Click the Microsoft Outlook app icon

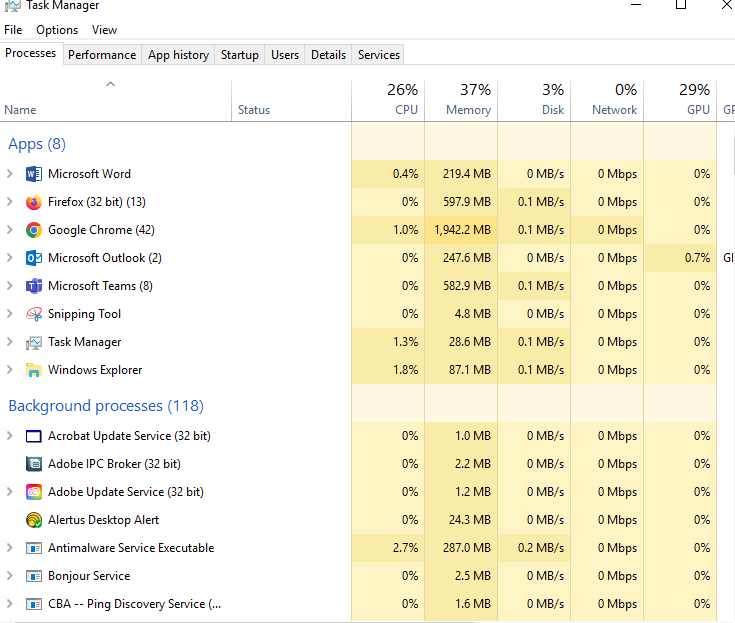point(34,258)
